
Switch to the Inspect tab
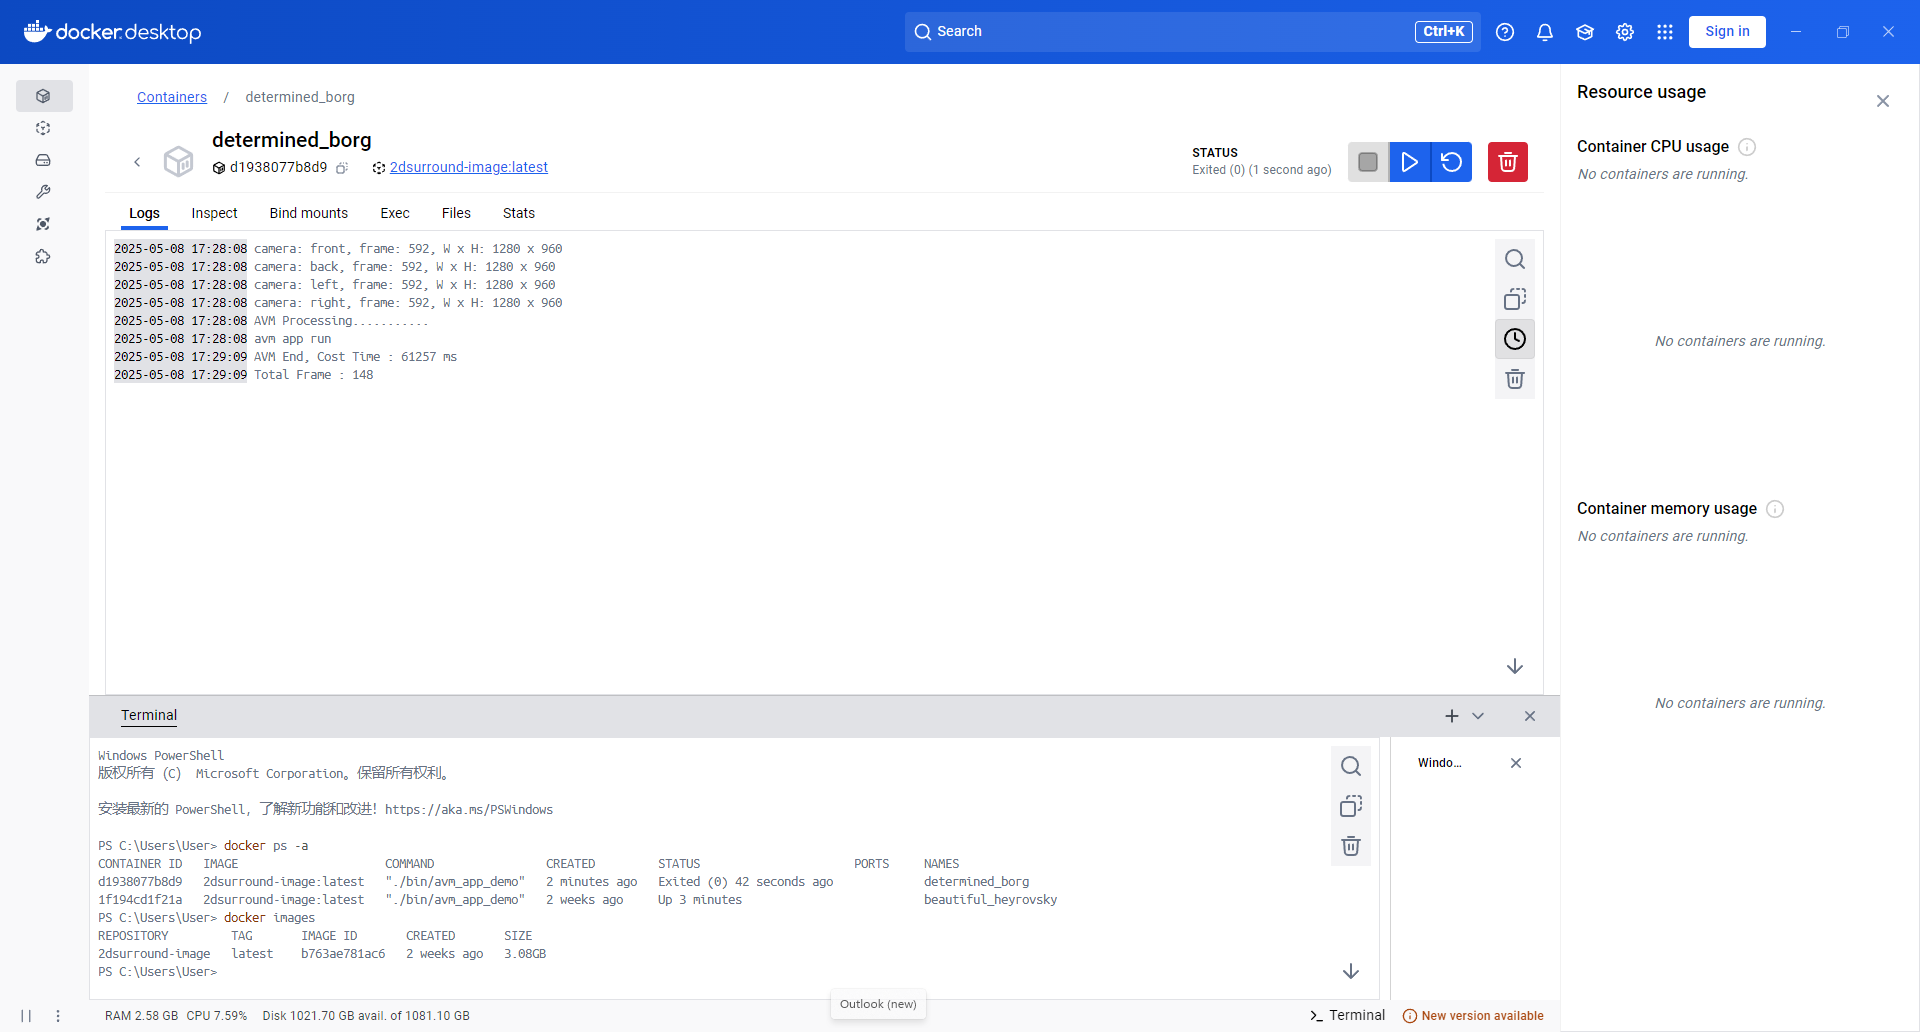click(214, 213)
